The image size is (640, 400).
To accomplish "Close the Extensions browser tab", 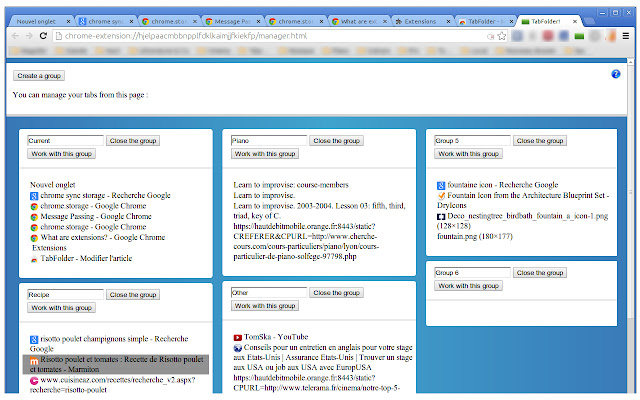I will tap(448, 22).
